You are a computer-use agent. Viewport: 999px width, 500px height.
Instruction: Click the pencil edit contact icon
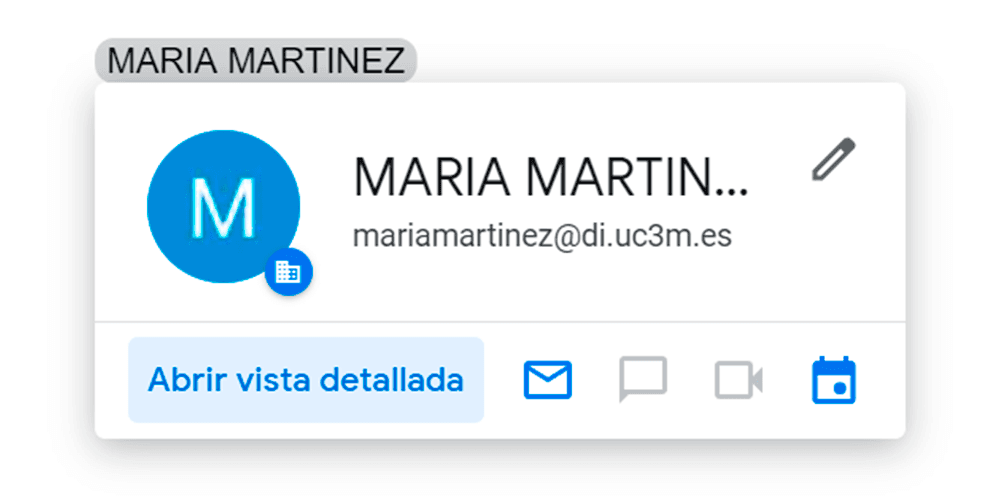pyautogui.click(x=833, y=159)
